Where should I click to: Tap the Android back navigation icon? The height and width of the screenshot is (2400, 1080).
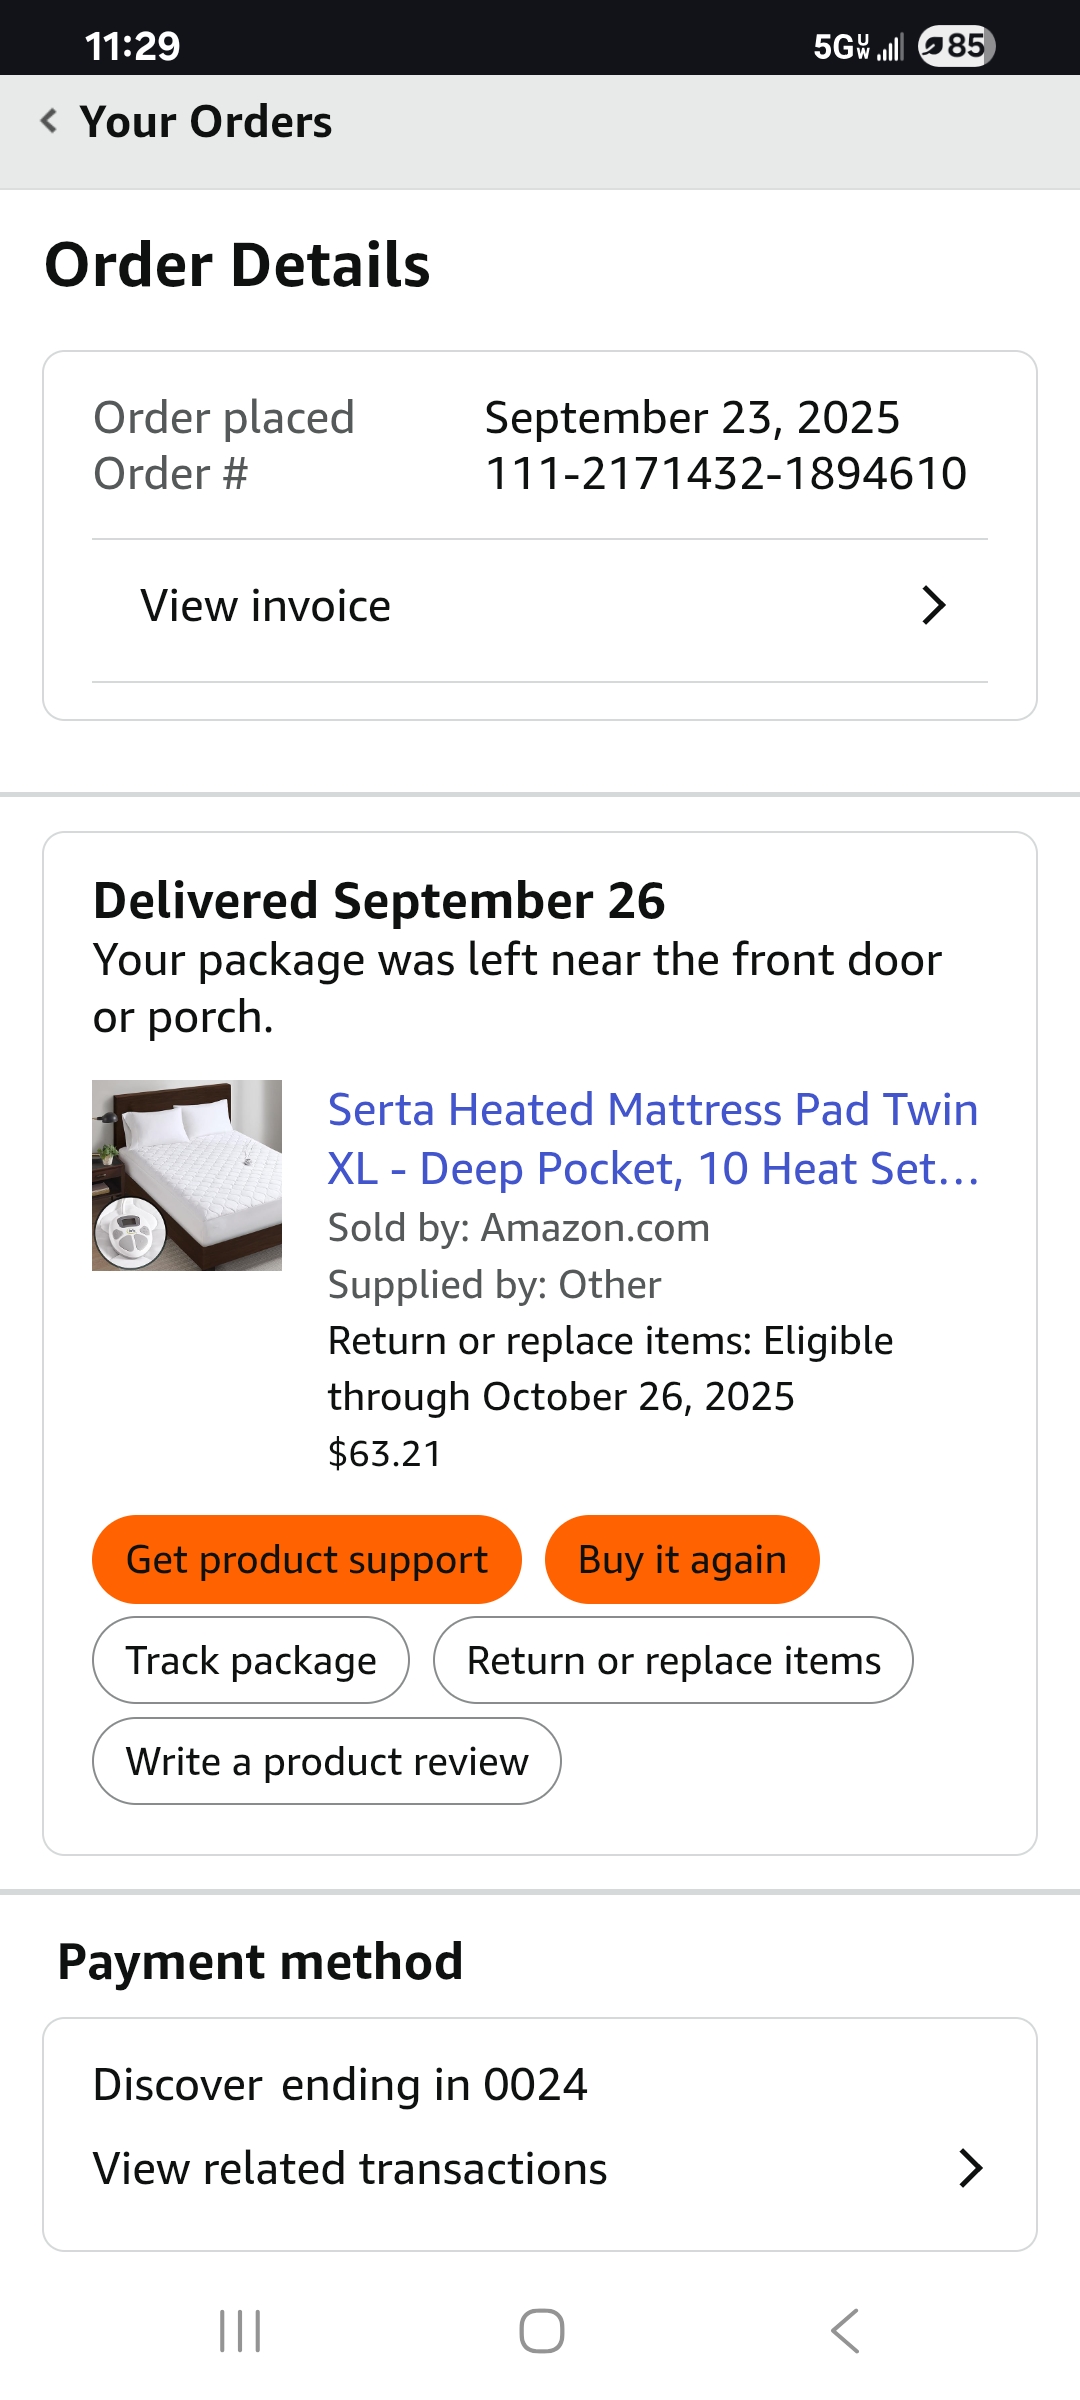tap(845, 2331)
